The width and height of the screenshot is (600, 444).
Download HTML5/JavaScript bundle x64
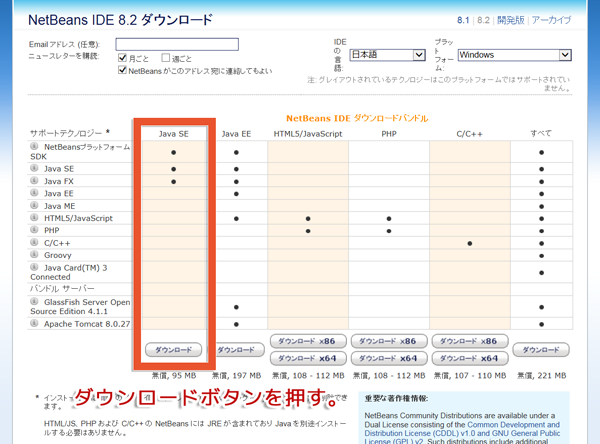pyautogui.click(x=308, y=358)
